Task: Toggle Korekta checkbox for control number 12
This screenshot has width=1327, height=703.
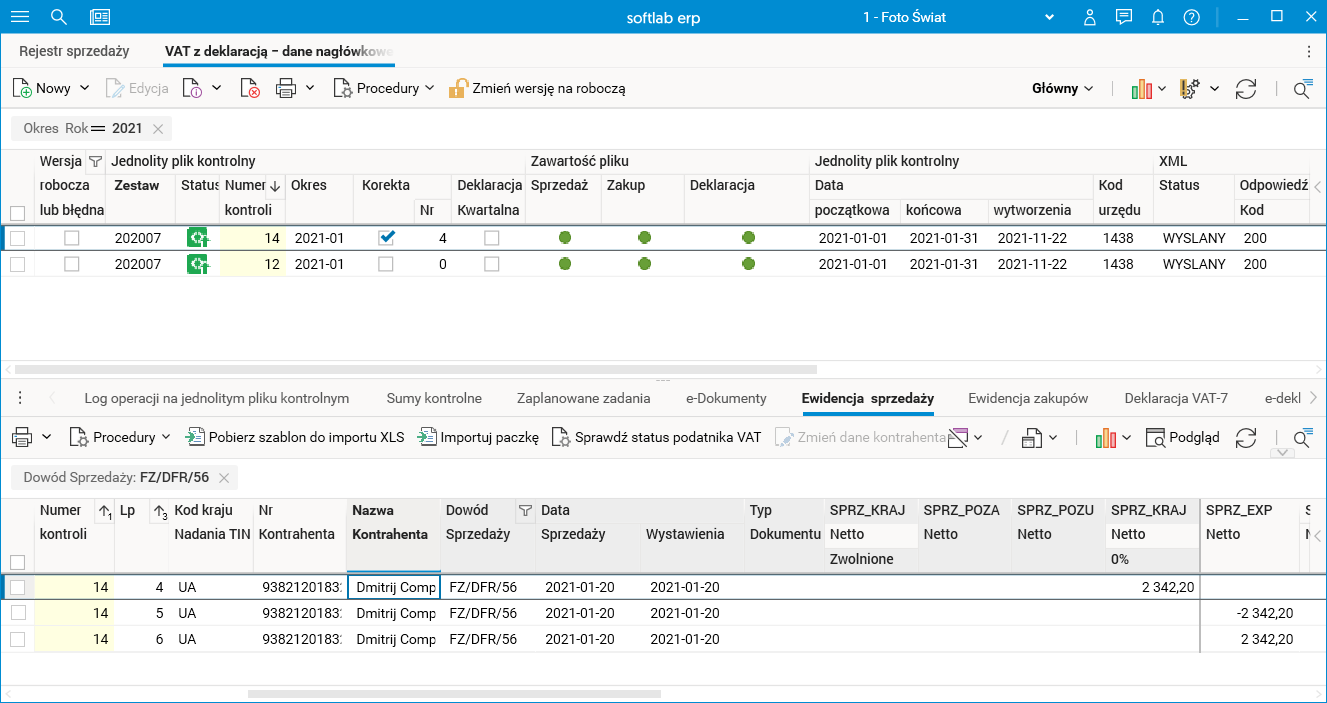Action: tap(386, 264)
